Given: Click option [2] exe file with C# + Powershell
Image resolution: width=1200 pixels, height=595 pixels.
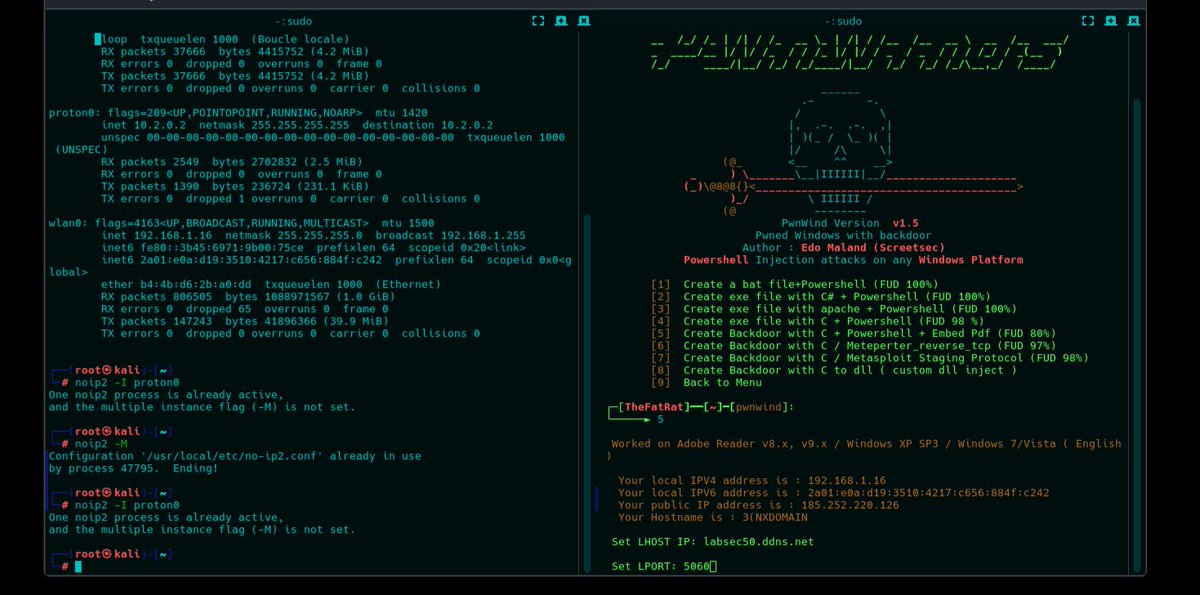Looking at the screenshot, I should (x=820, y=297).
